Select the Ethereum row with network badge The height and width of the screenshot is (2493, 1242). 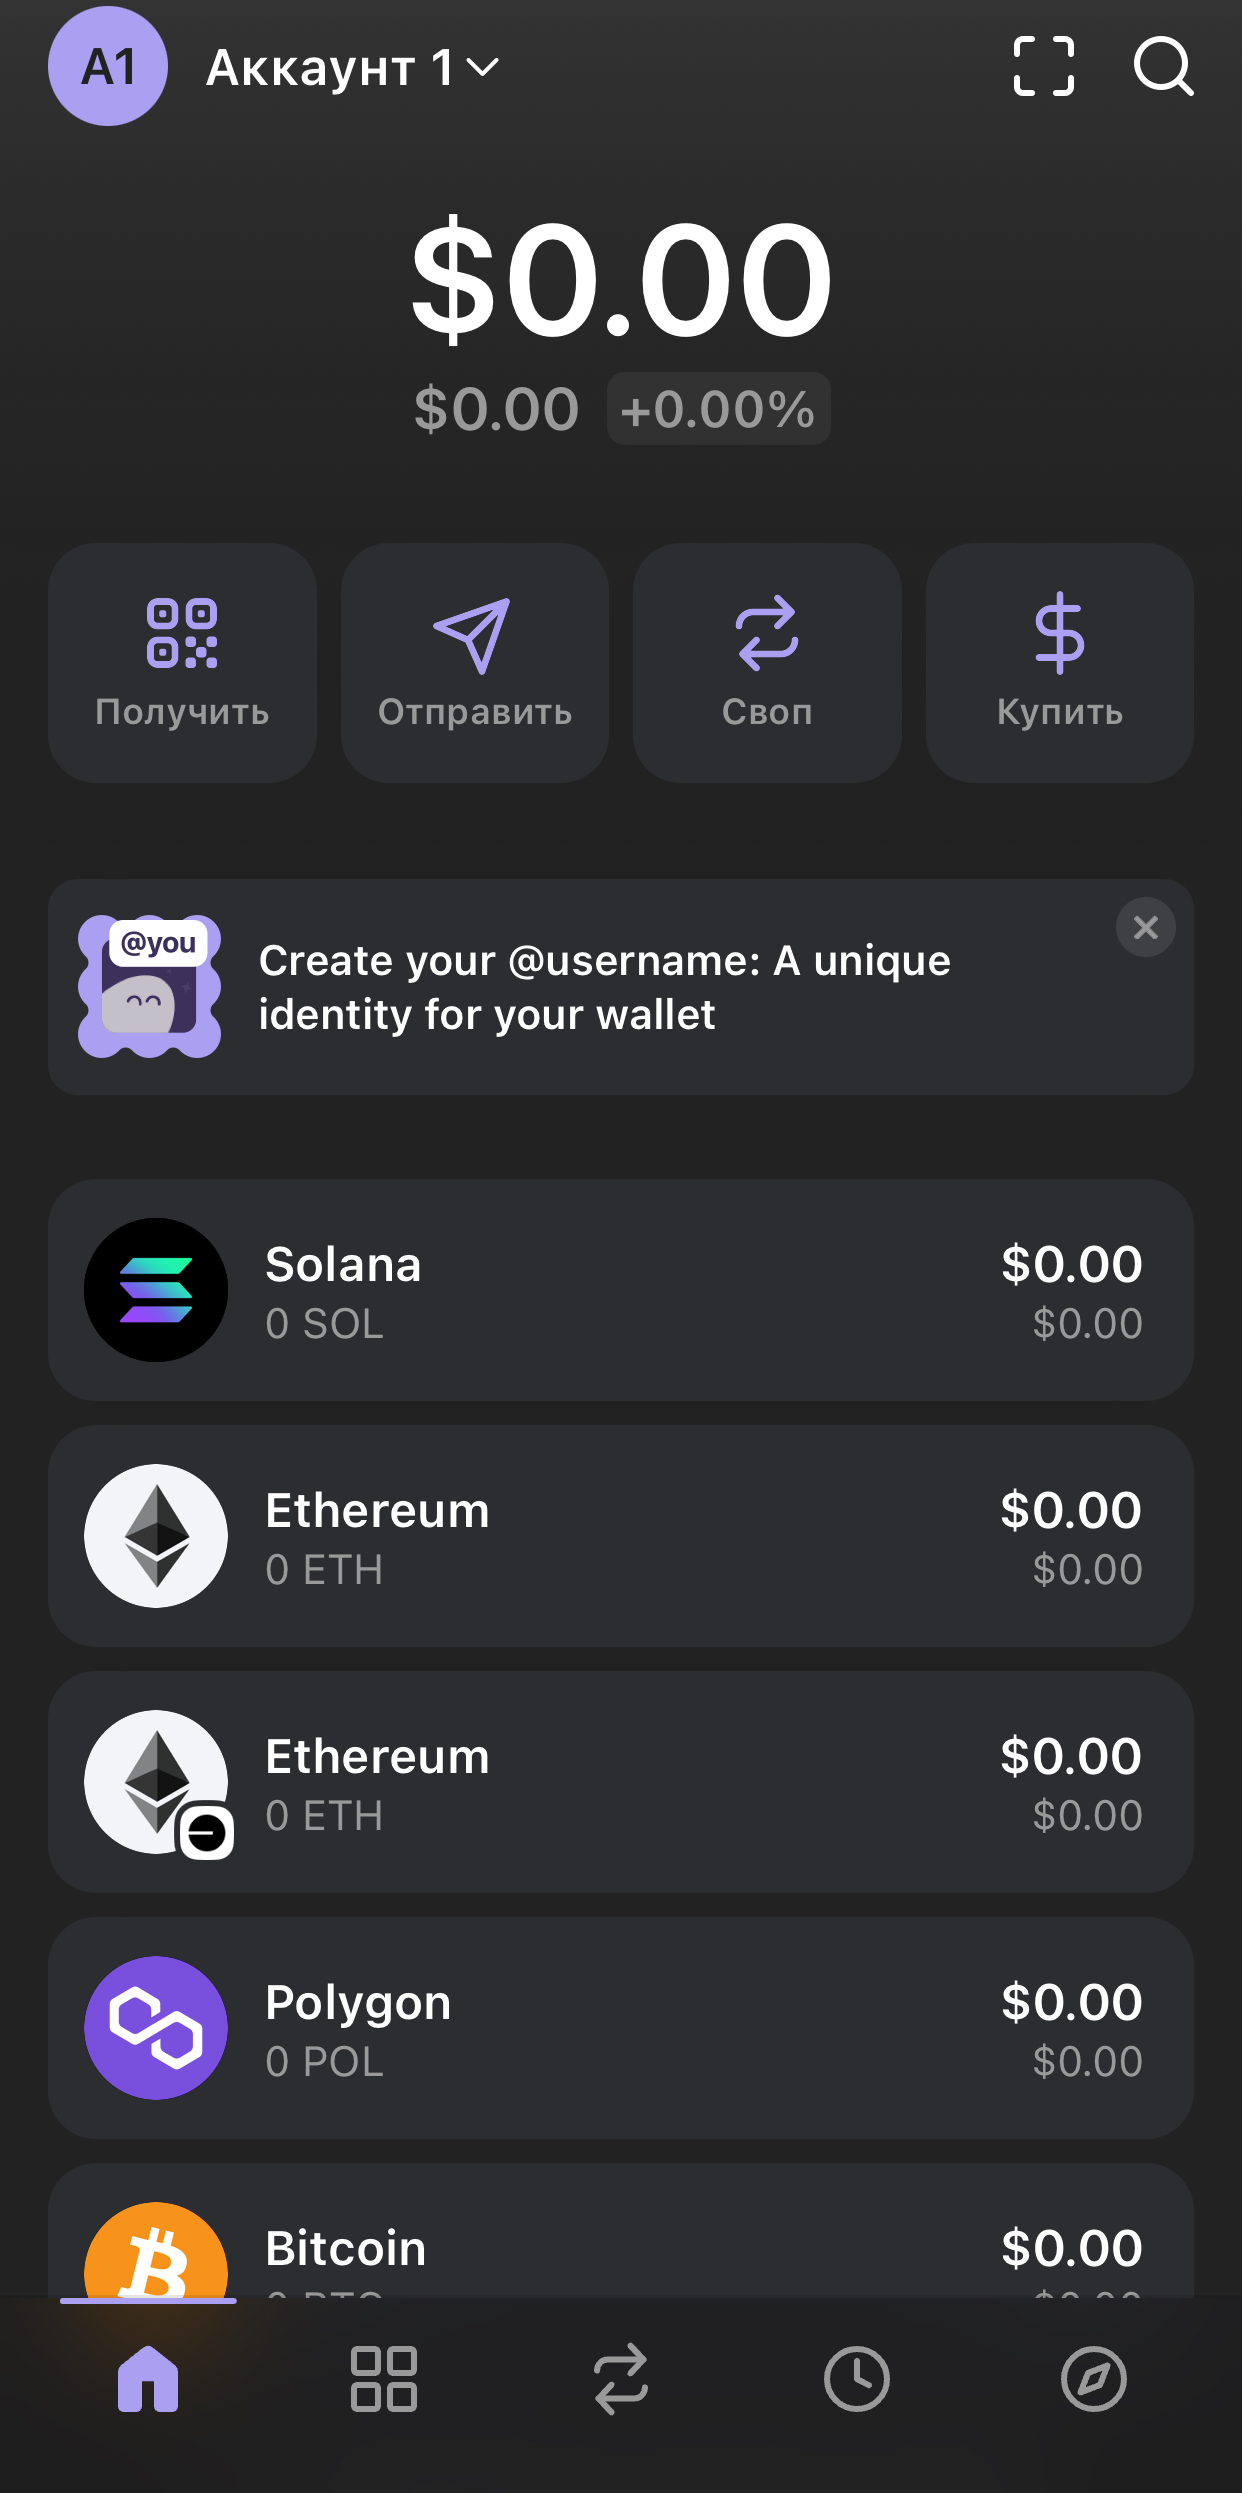coord(621,1782)
